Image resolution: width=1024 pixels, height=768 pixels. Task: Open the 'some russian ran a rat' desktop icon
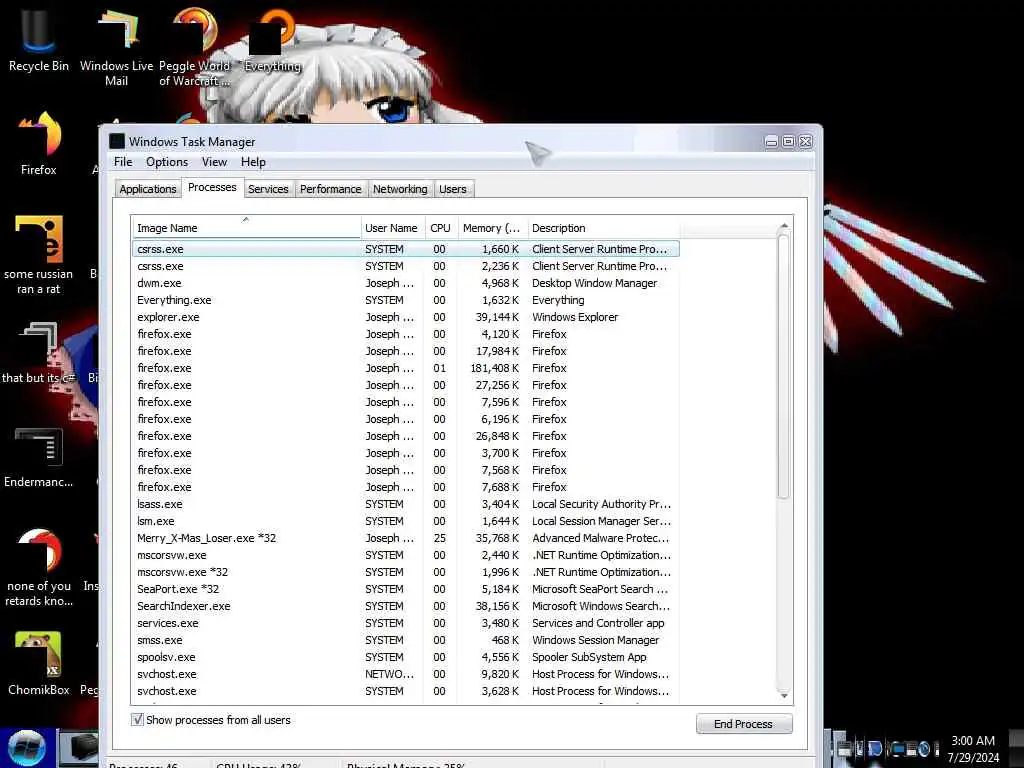(x=39, y=255)
